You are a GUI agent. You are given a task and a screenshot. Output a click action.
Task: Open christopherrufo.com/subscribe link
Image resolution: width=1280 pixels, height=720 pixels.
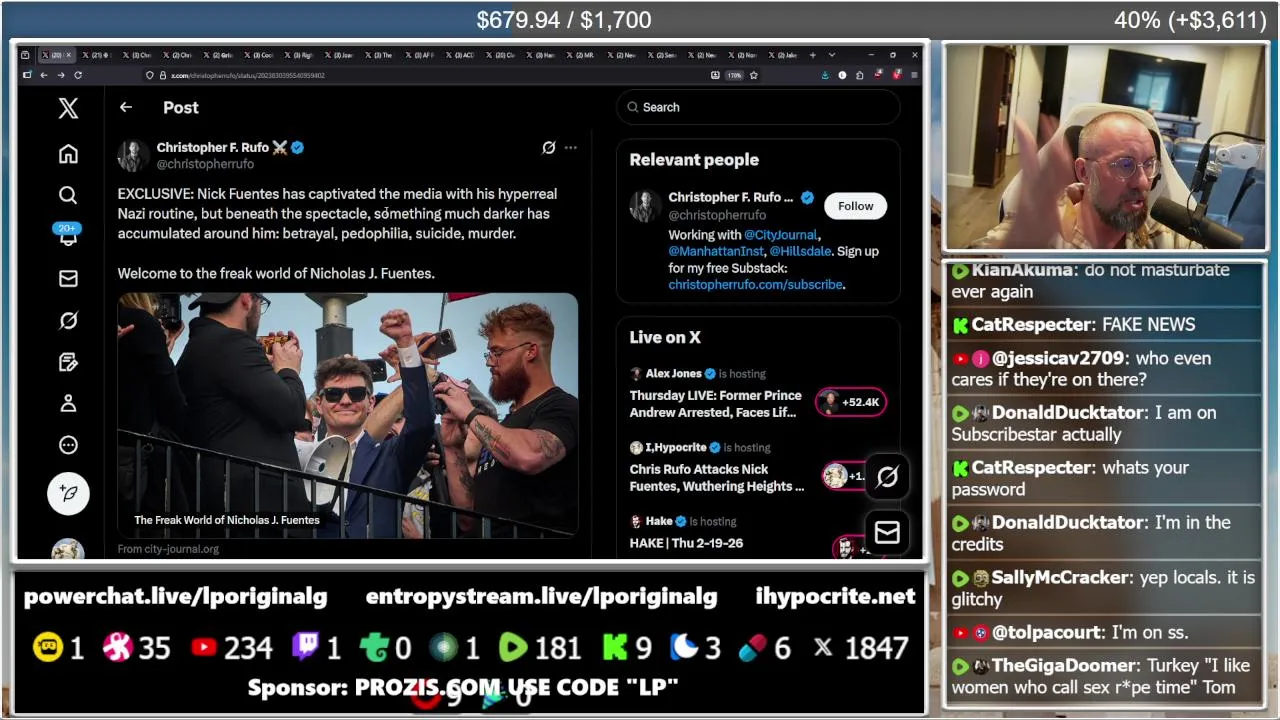(x=755, y=285)
